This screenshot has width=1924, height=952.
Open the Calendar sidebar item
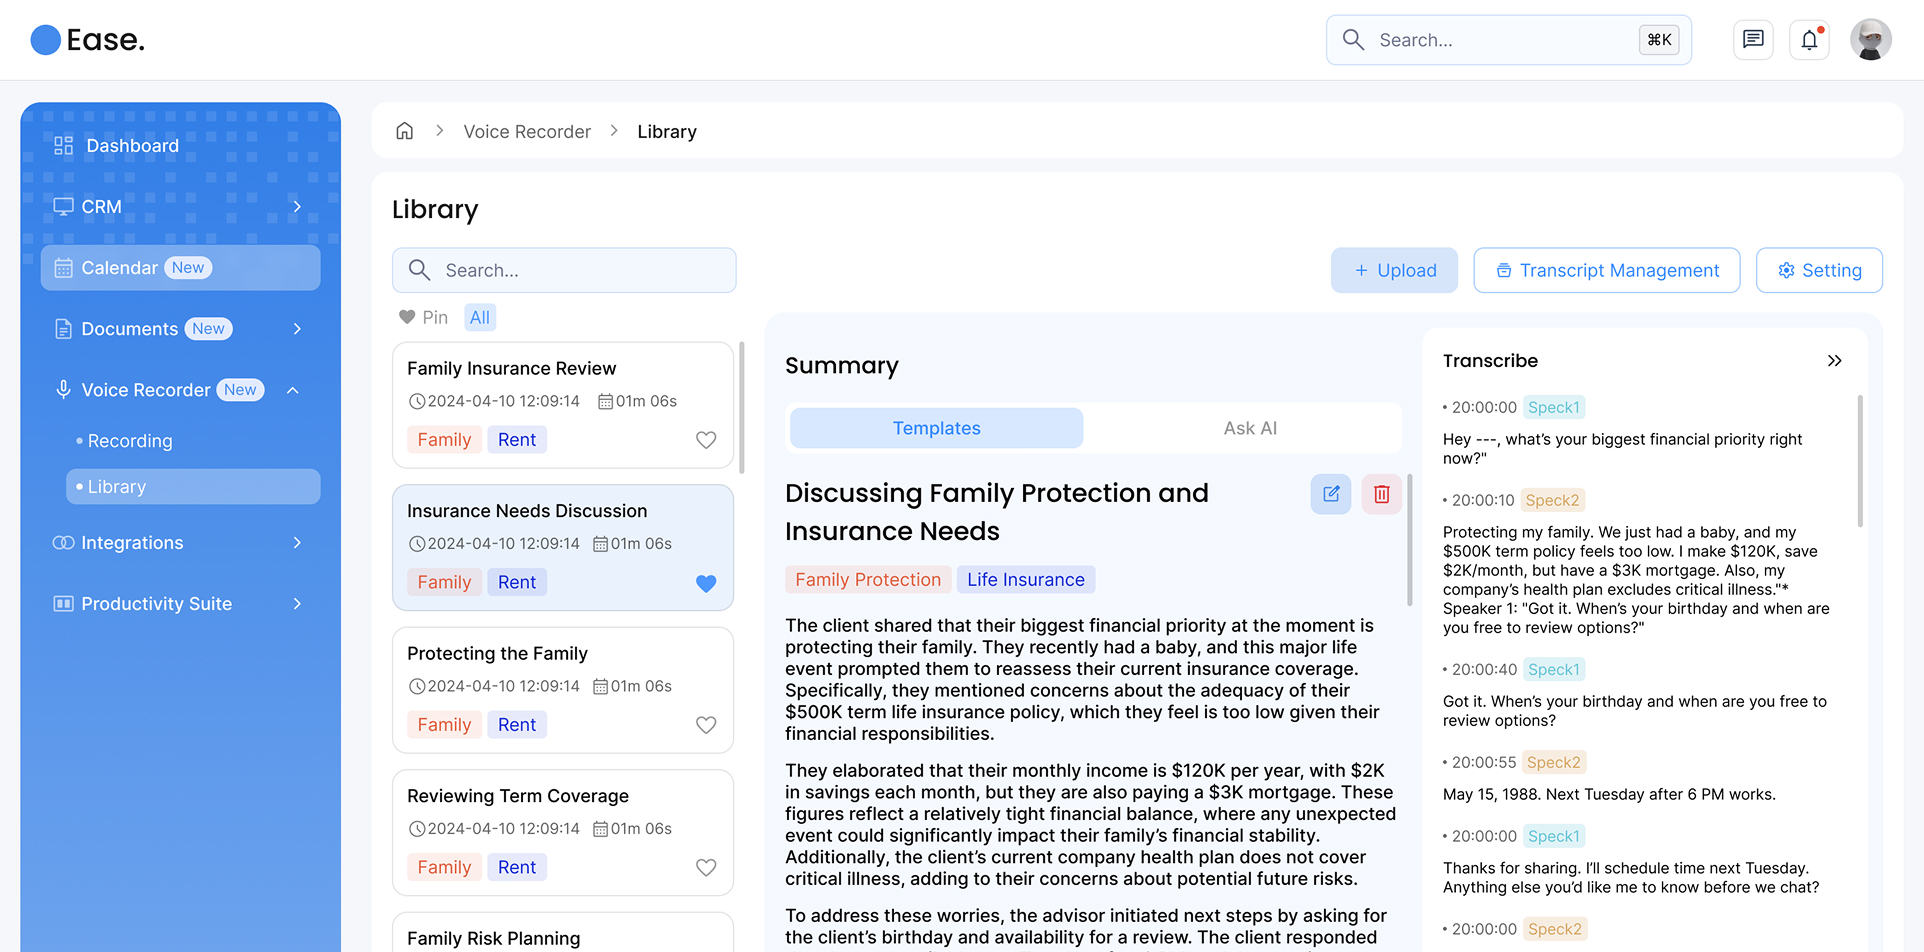point(180,268)
